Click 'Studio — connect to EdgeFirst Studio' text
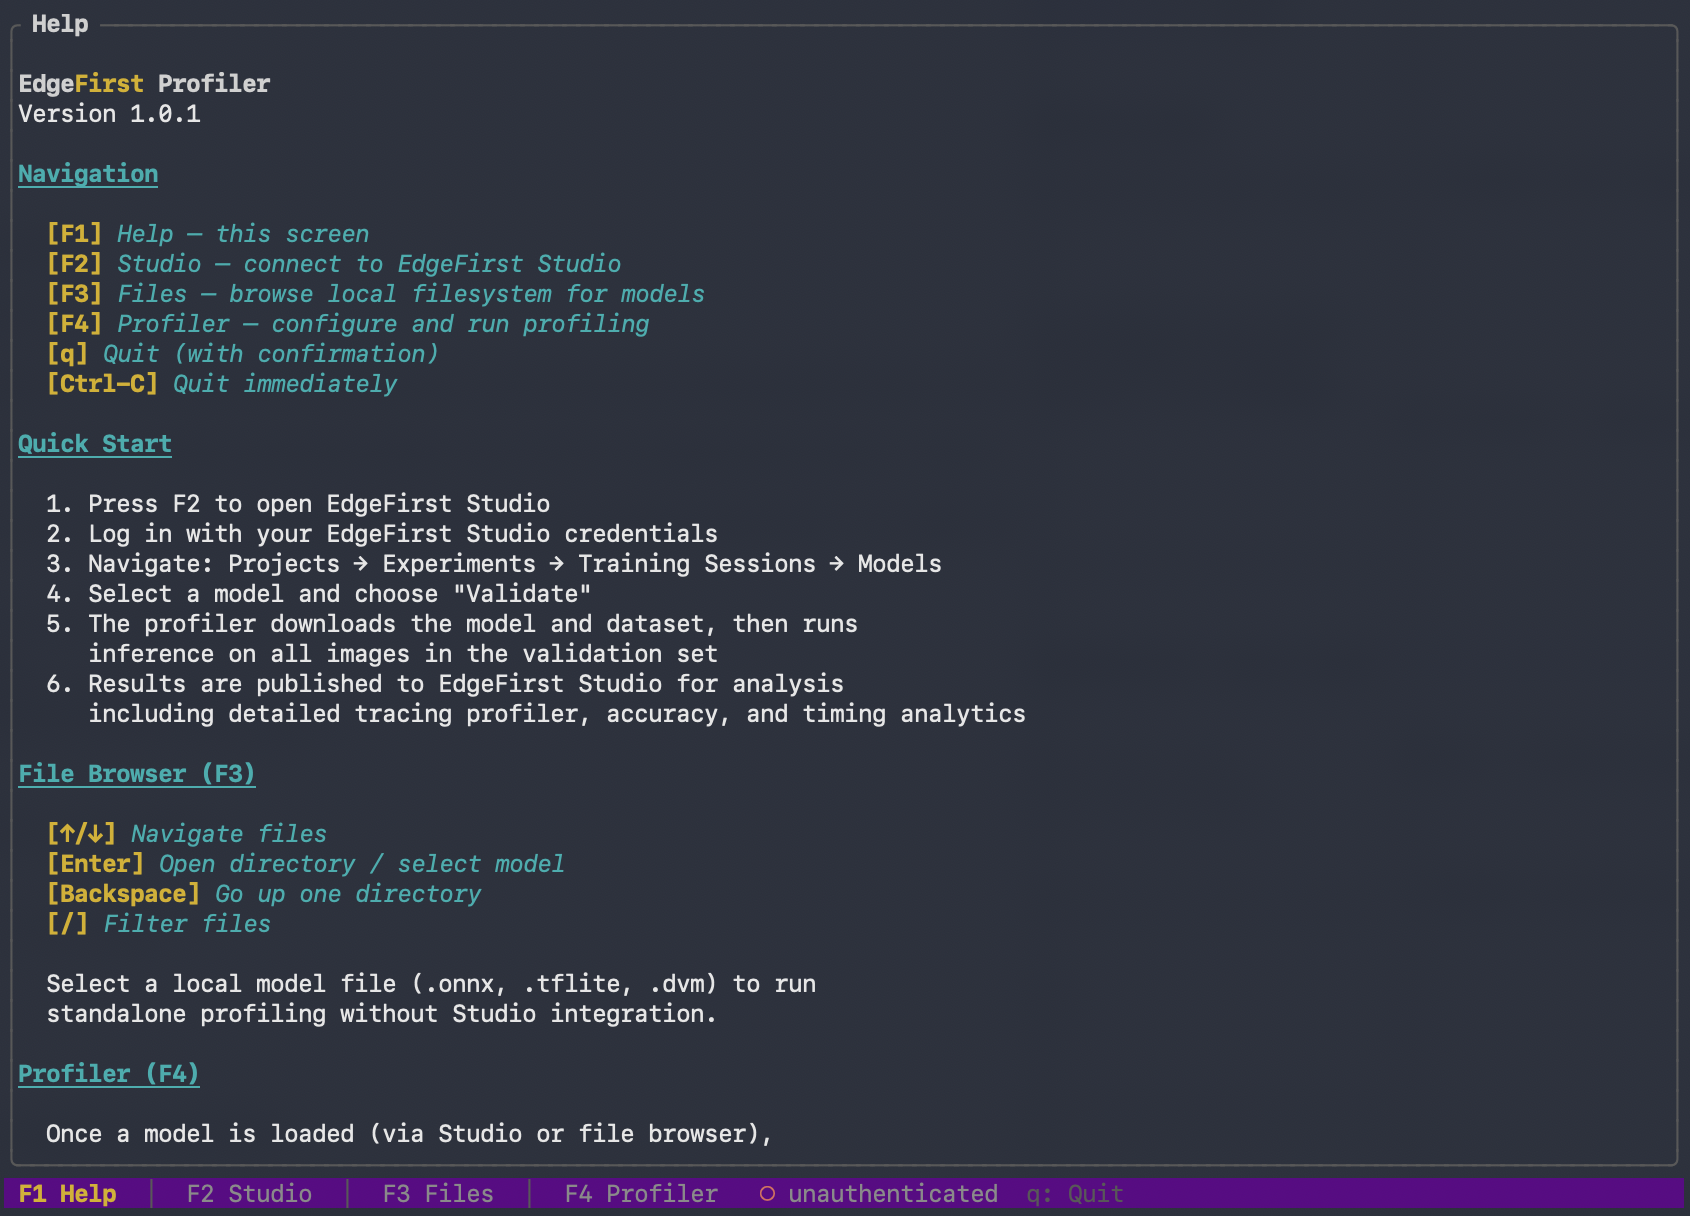Image resolution: width=1690 pixels, height=1216 pixels. [369, 264]
